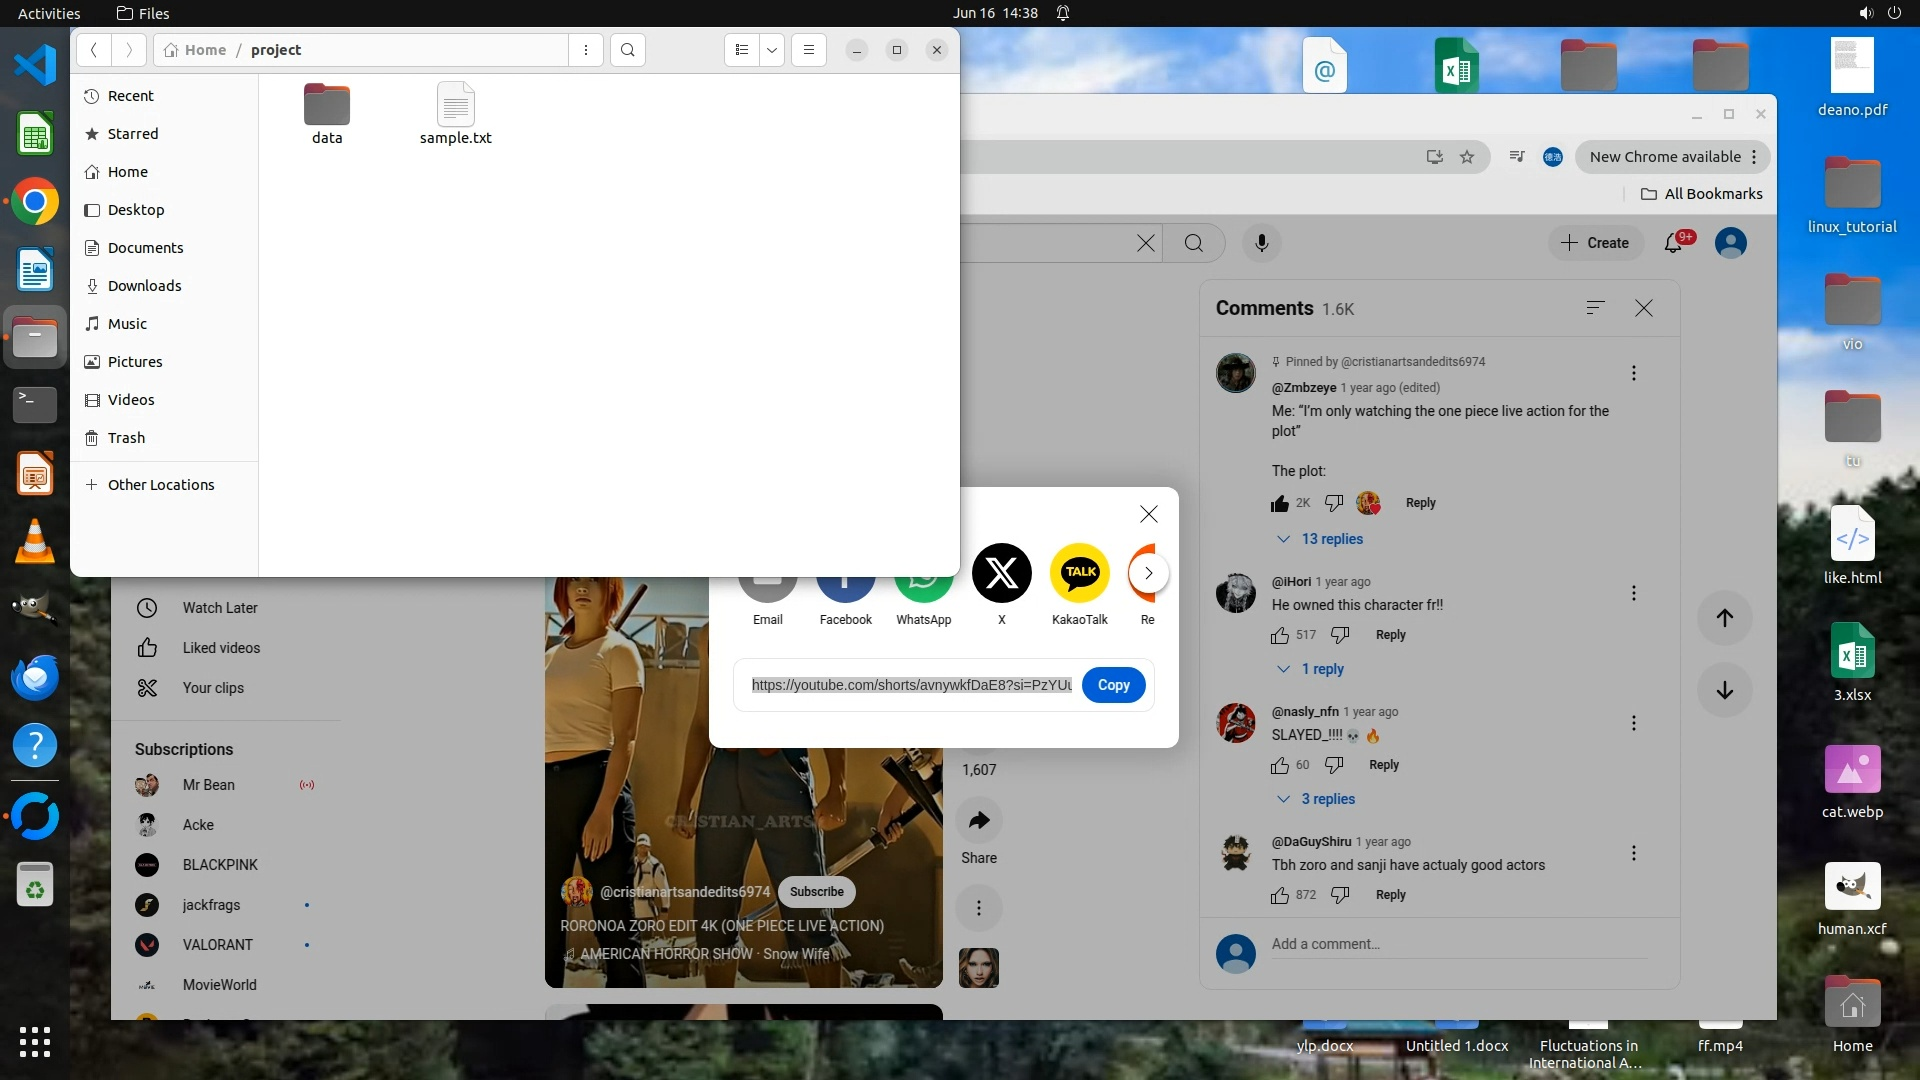This screenshot has height=1080, width=1920.
Task: Open YouTube notifications bell
Action: coord(1674,243)
